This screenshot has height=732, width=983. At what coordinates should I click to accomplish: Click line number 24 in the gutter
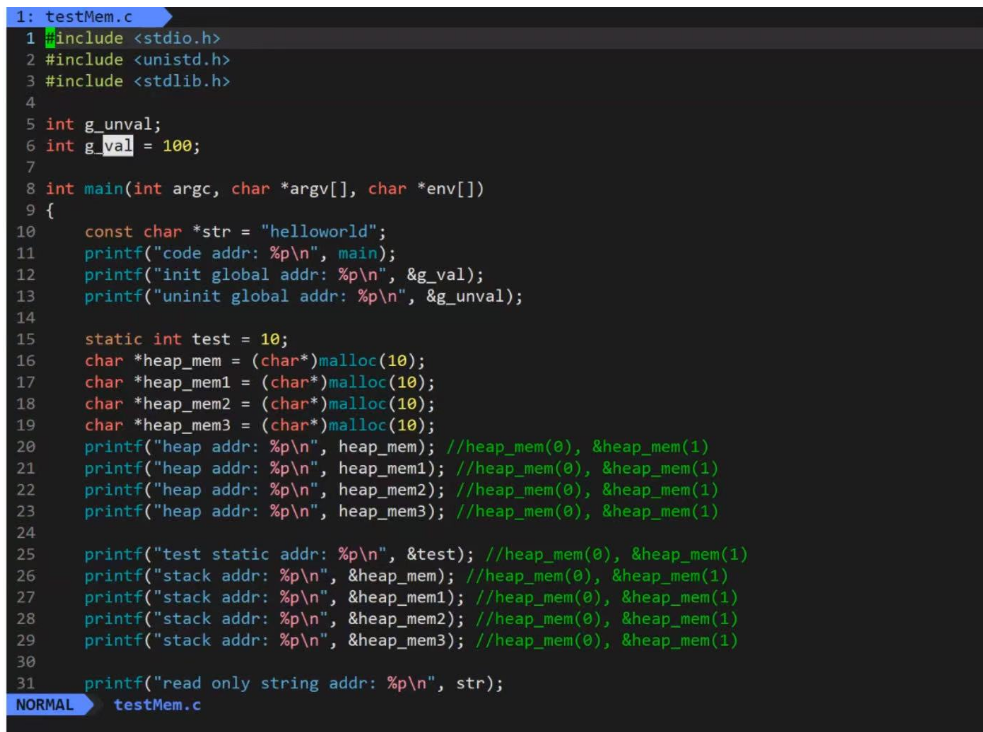26,533
